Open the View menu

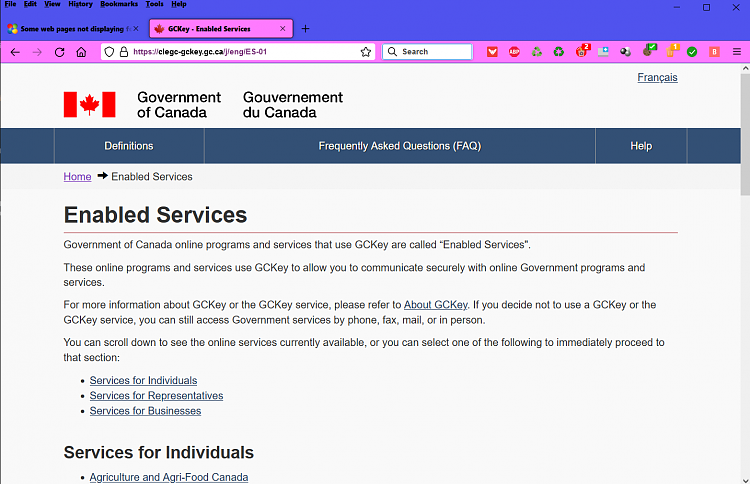click(x=52, y=4)
